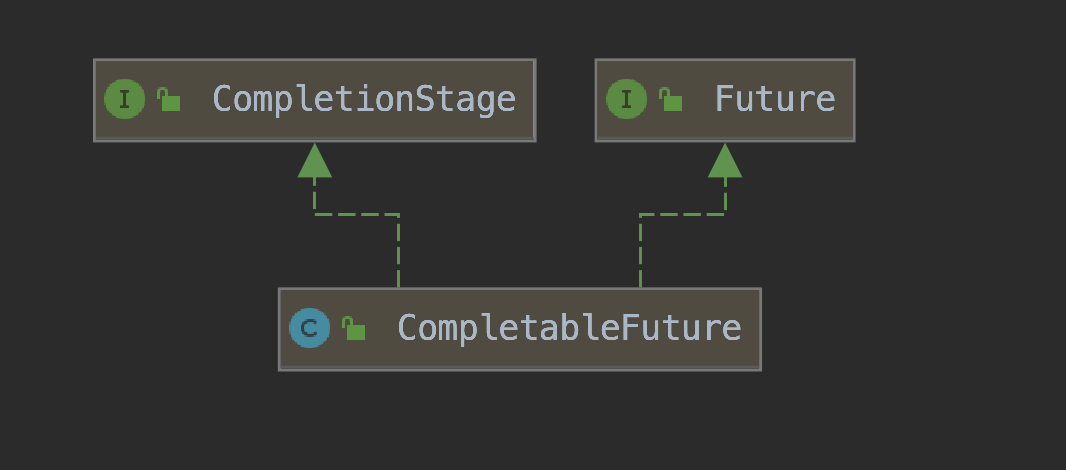Click the arrowhead pointing into CompletionStage

(x=314, y=161)
